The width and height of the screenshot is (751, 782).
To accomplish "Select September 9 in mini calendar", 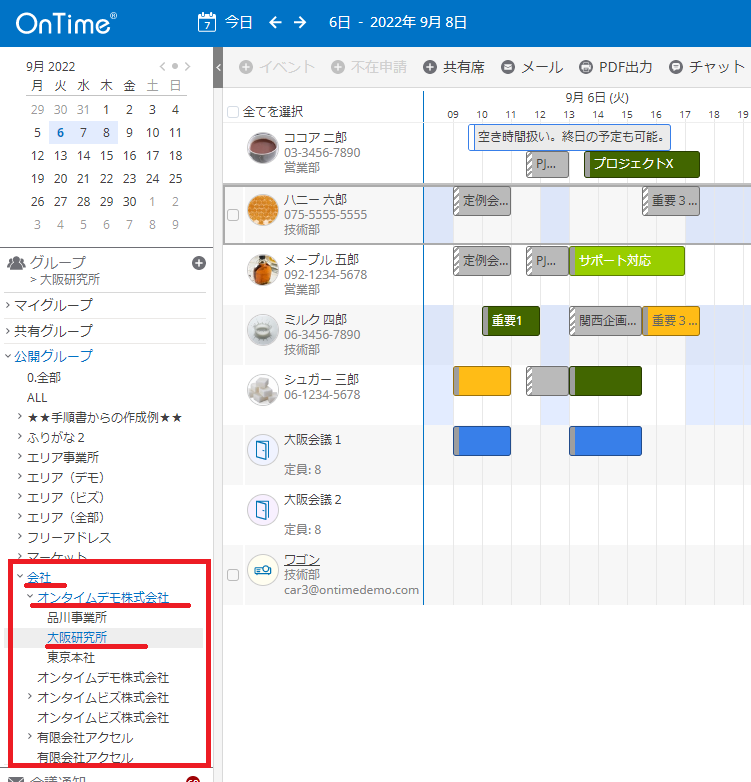I will (x=129, y=133).
